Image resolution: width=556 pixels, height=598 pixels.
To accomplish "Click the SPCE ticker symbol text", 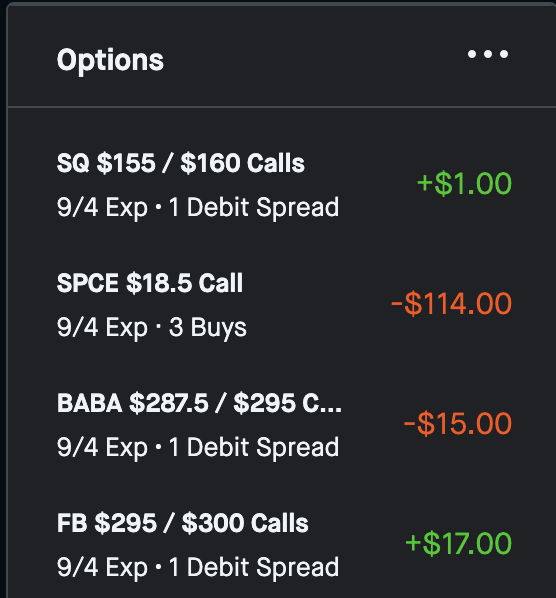I will 88,283.
